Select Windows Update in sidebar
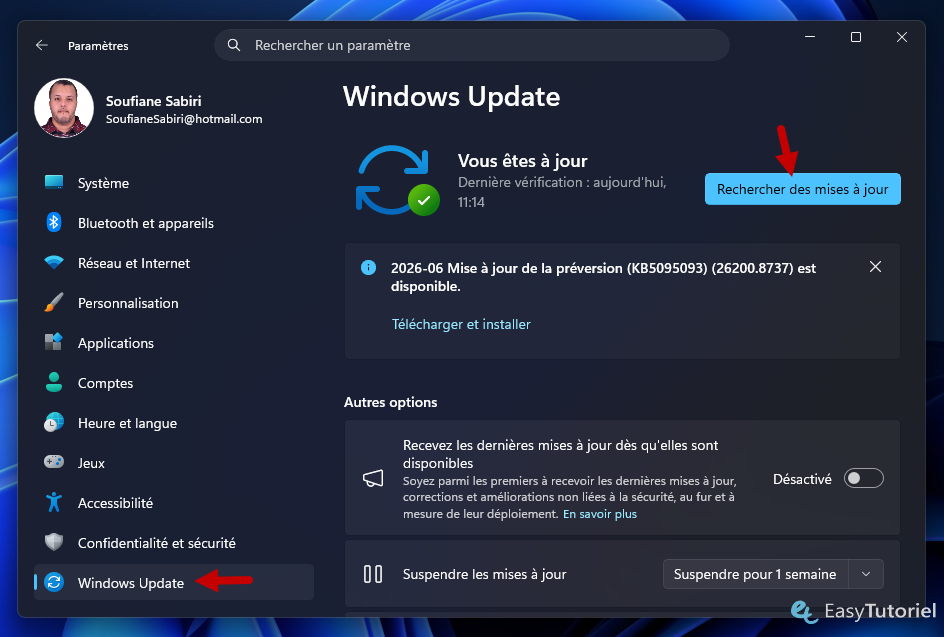 174,582
